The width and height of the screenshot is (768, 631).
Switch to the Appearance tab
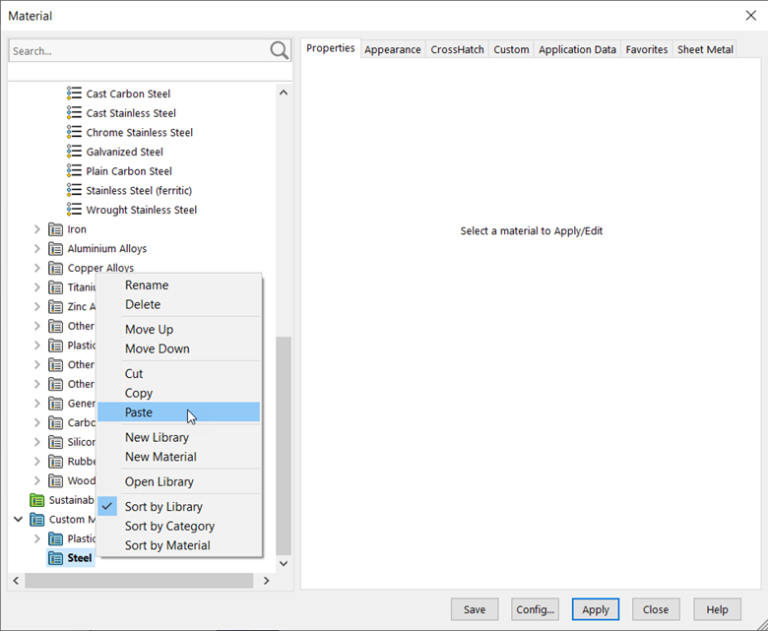(392, 49)
